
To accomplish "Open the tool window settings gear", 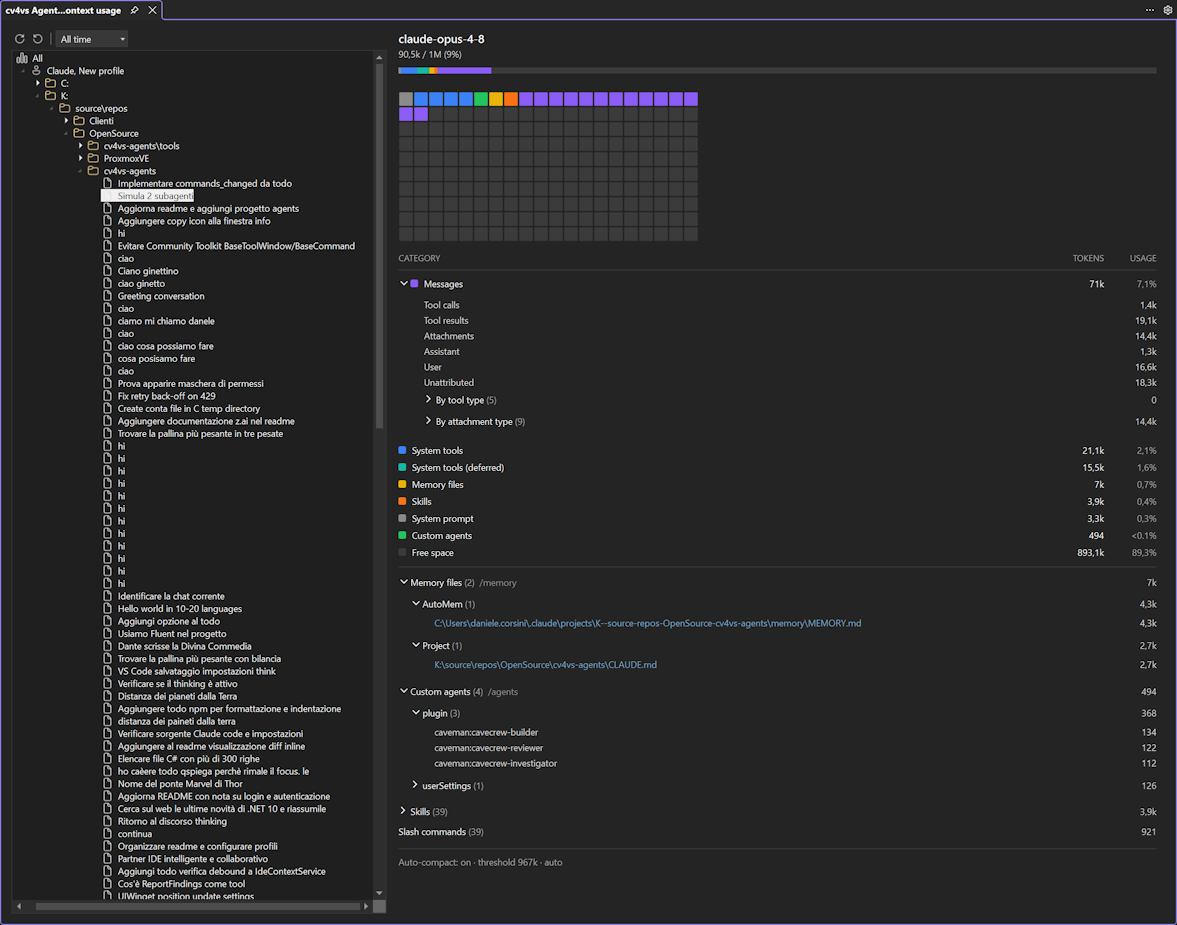I will point(1168,11).
